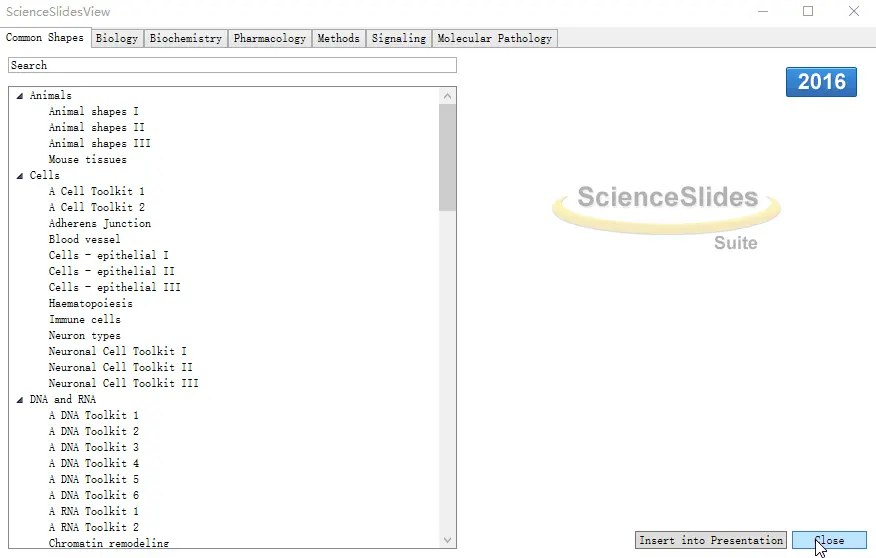Image resolution: width=876 pixels, height=558 pixels.
Task: Select A Cell Toolkit 2
Action: point(96,207)
